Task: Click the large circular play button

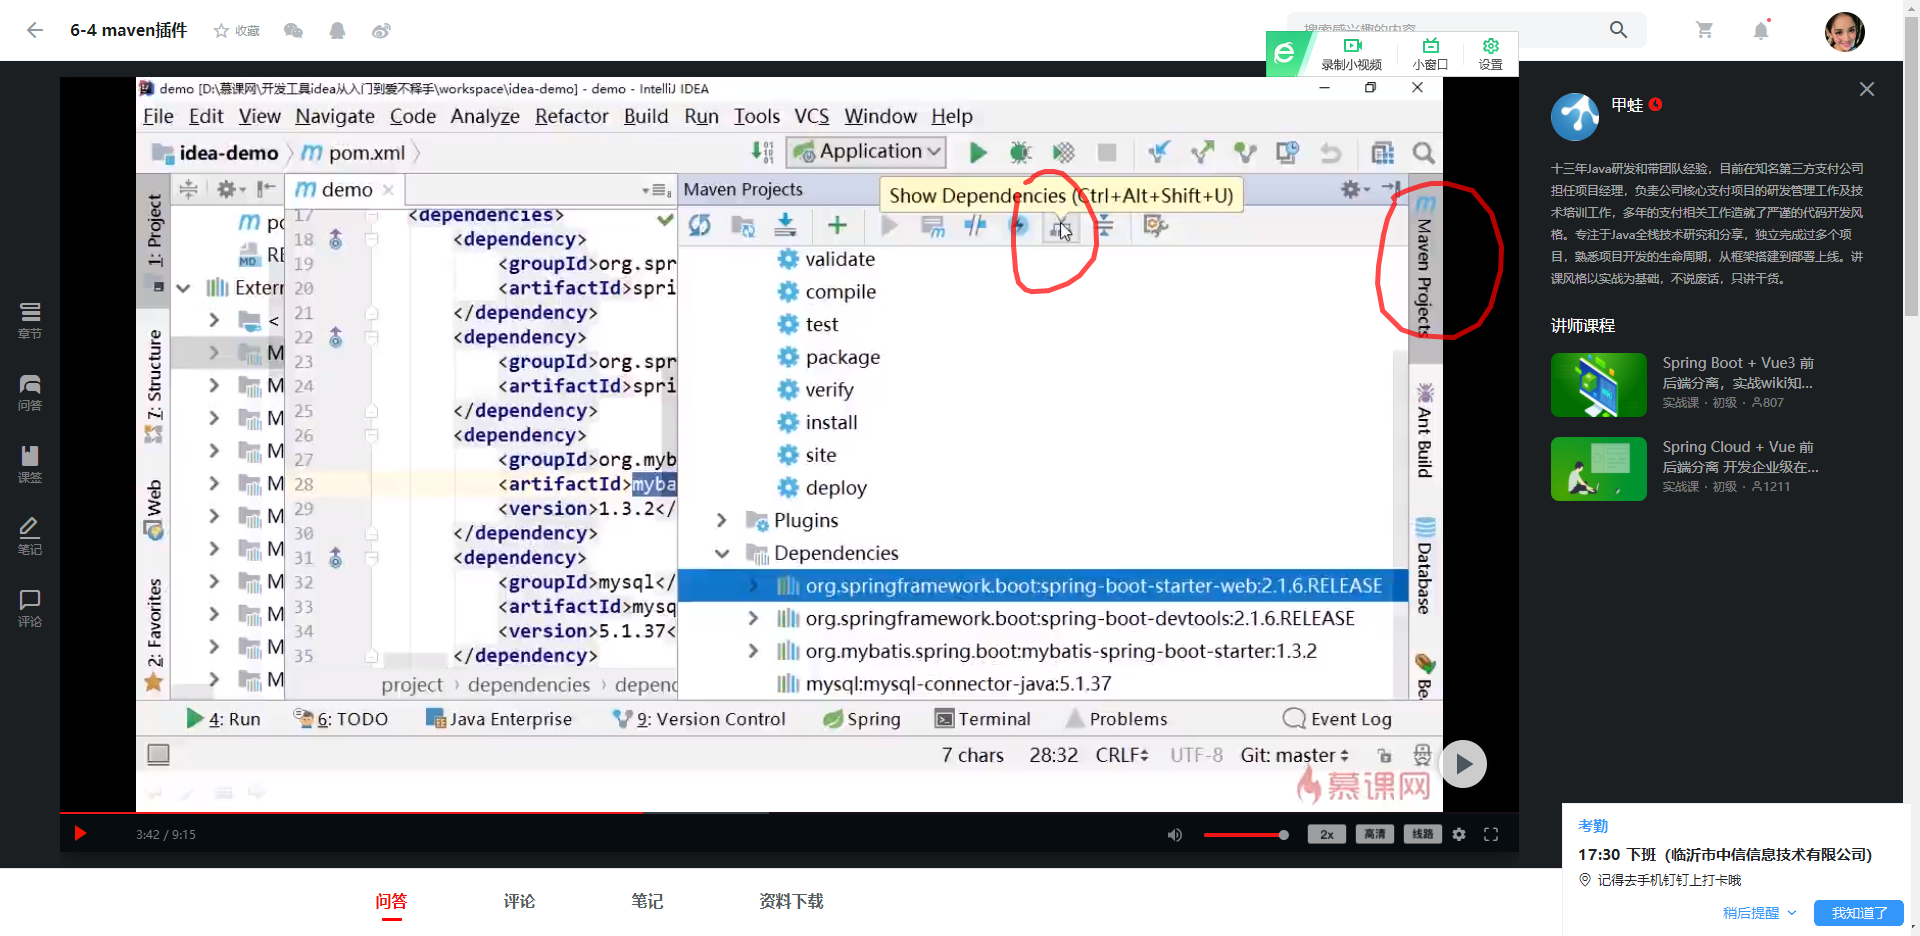Action: point(1463,764)
